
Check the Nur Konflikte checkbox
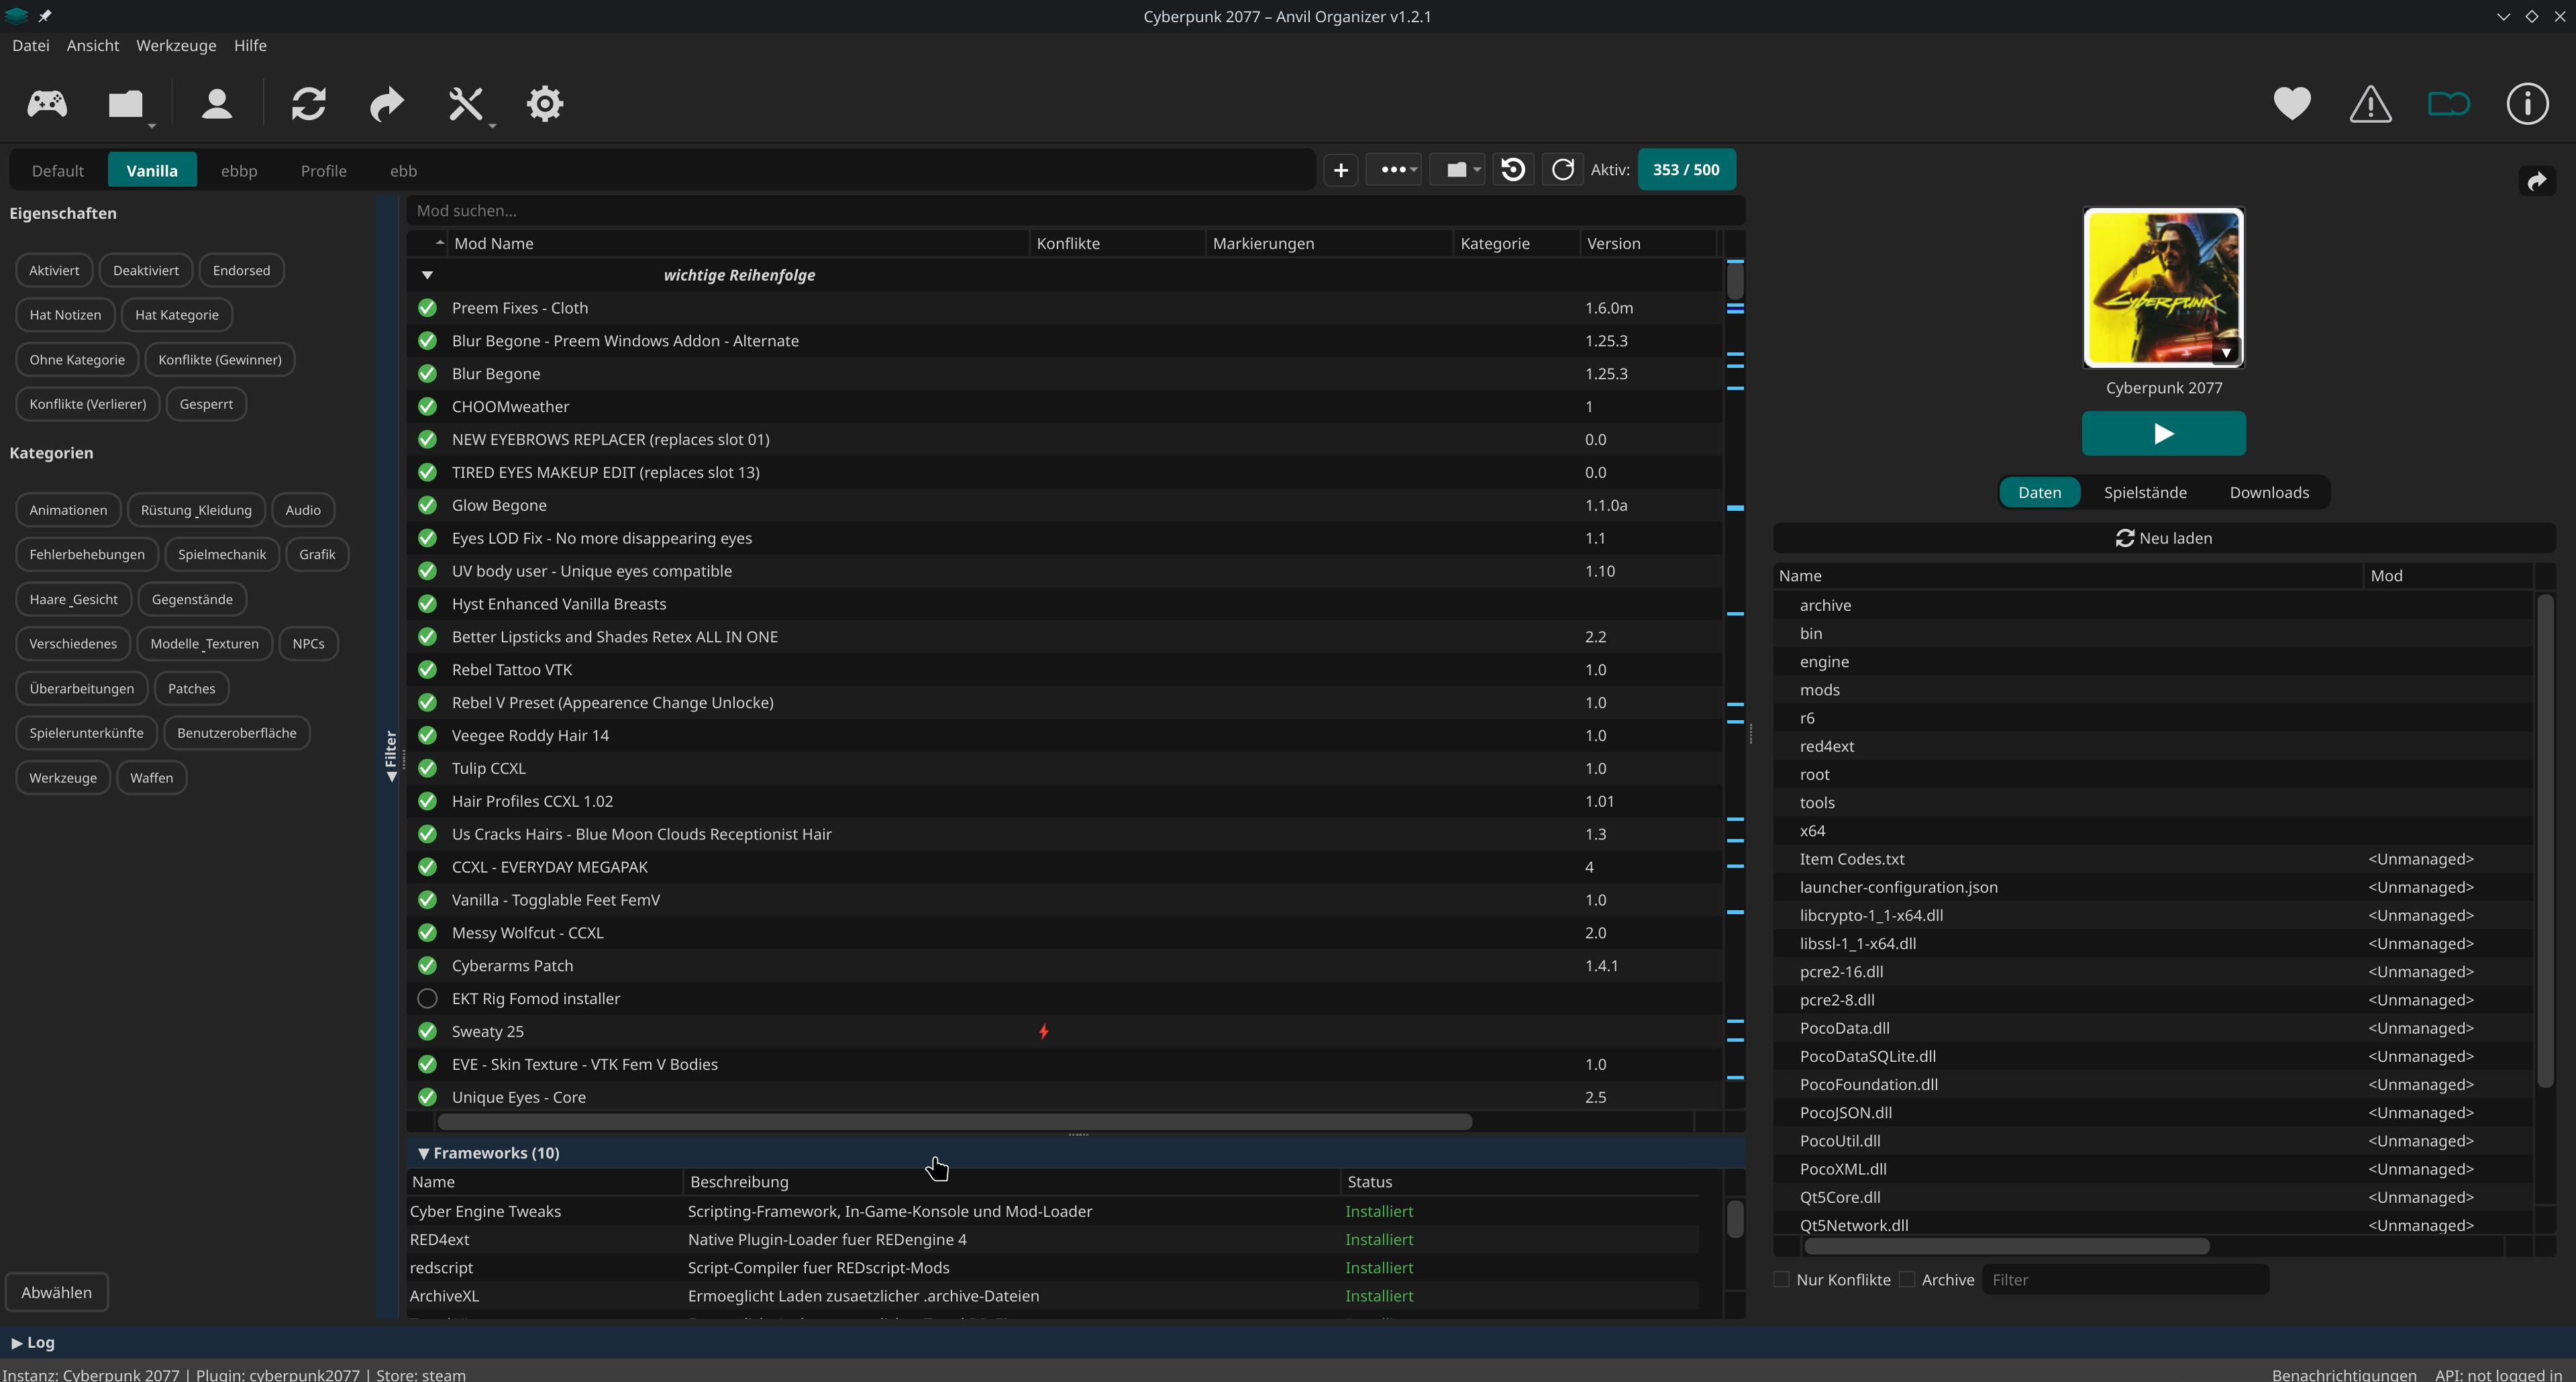click(1781, 1279)
